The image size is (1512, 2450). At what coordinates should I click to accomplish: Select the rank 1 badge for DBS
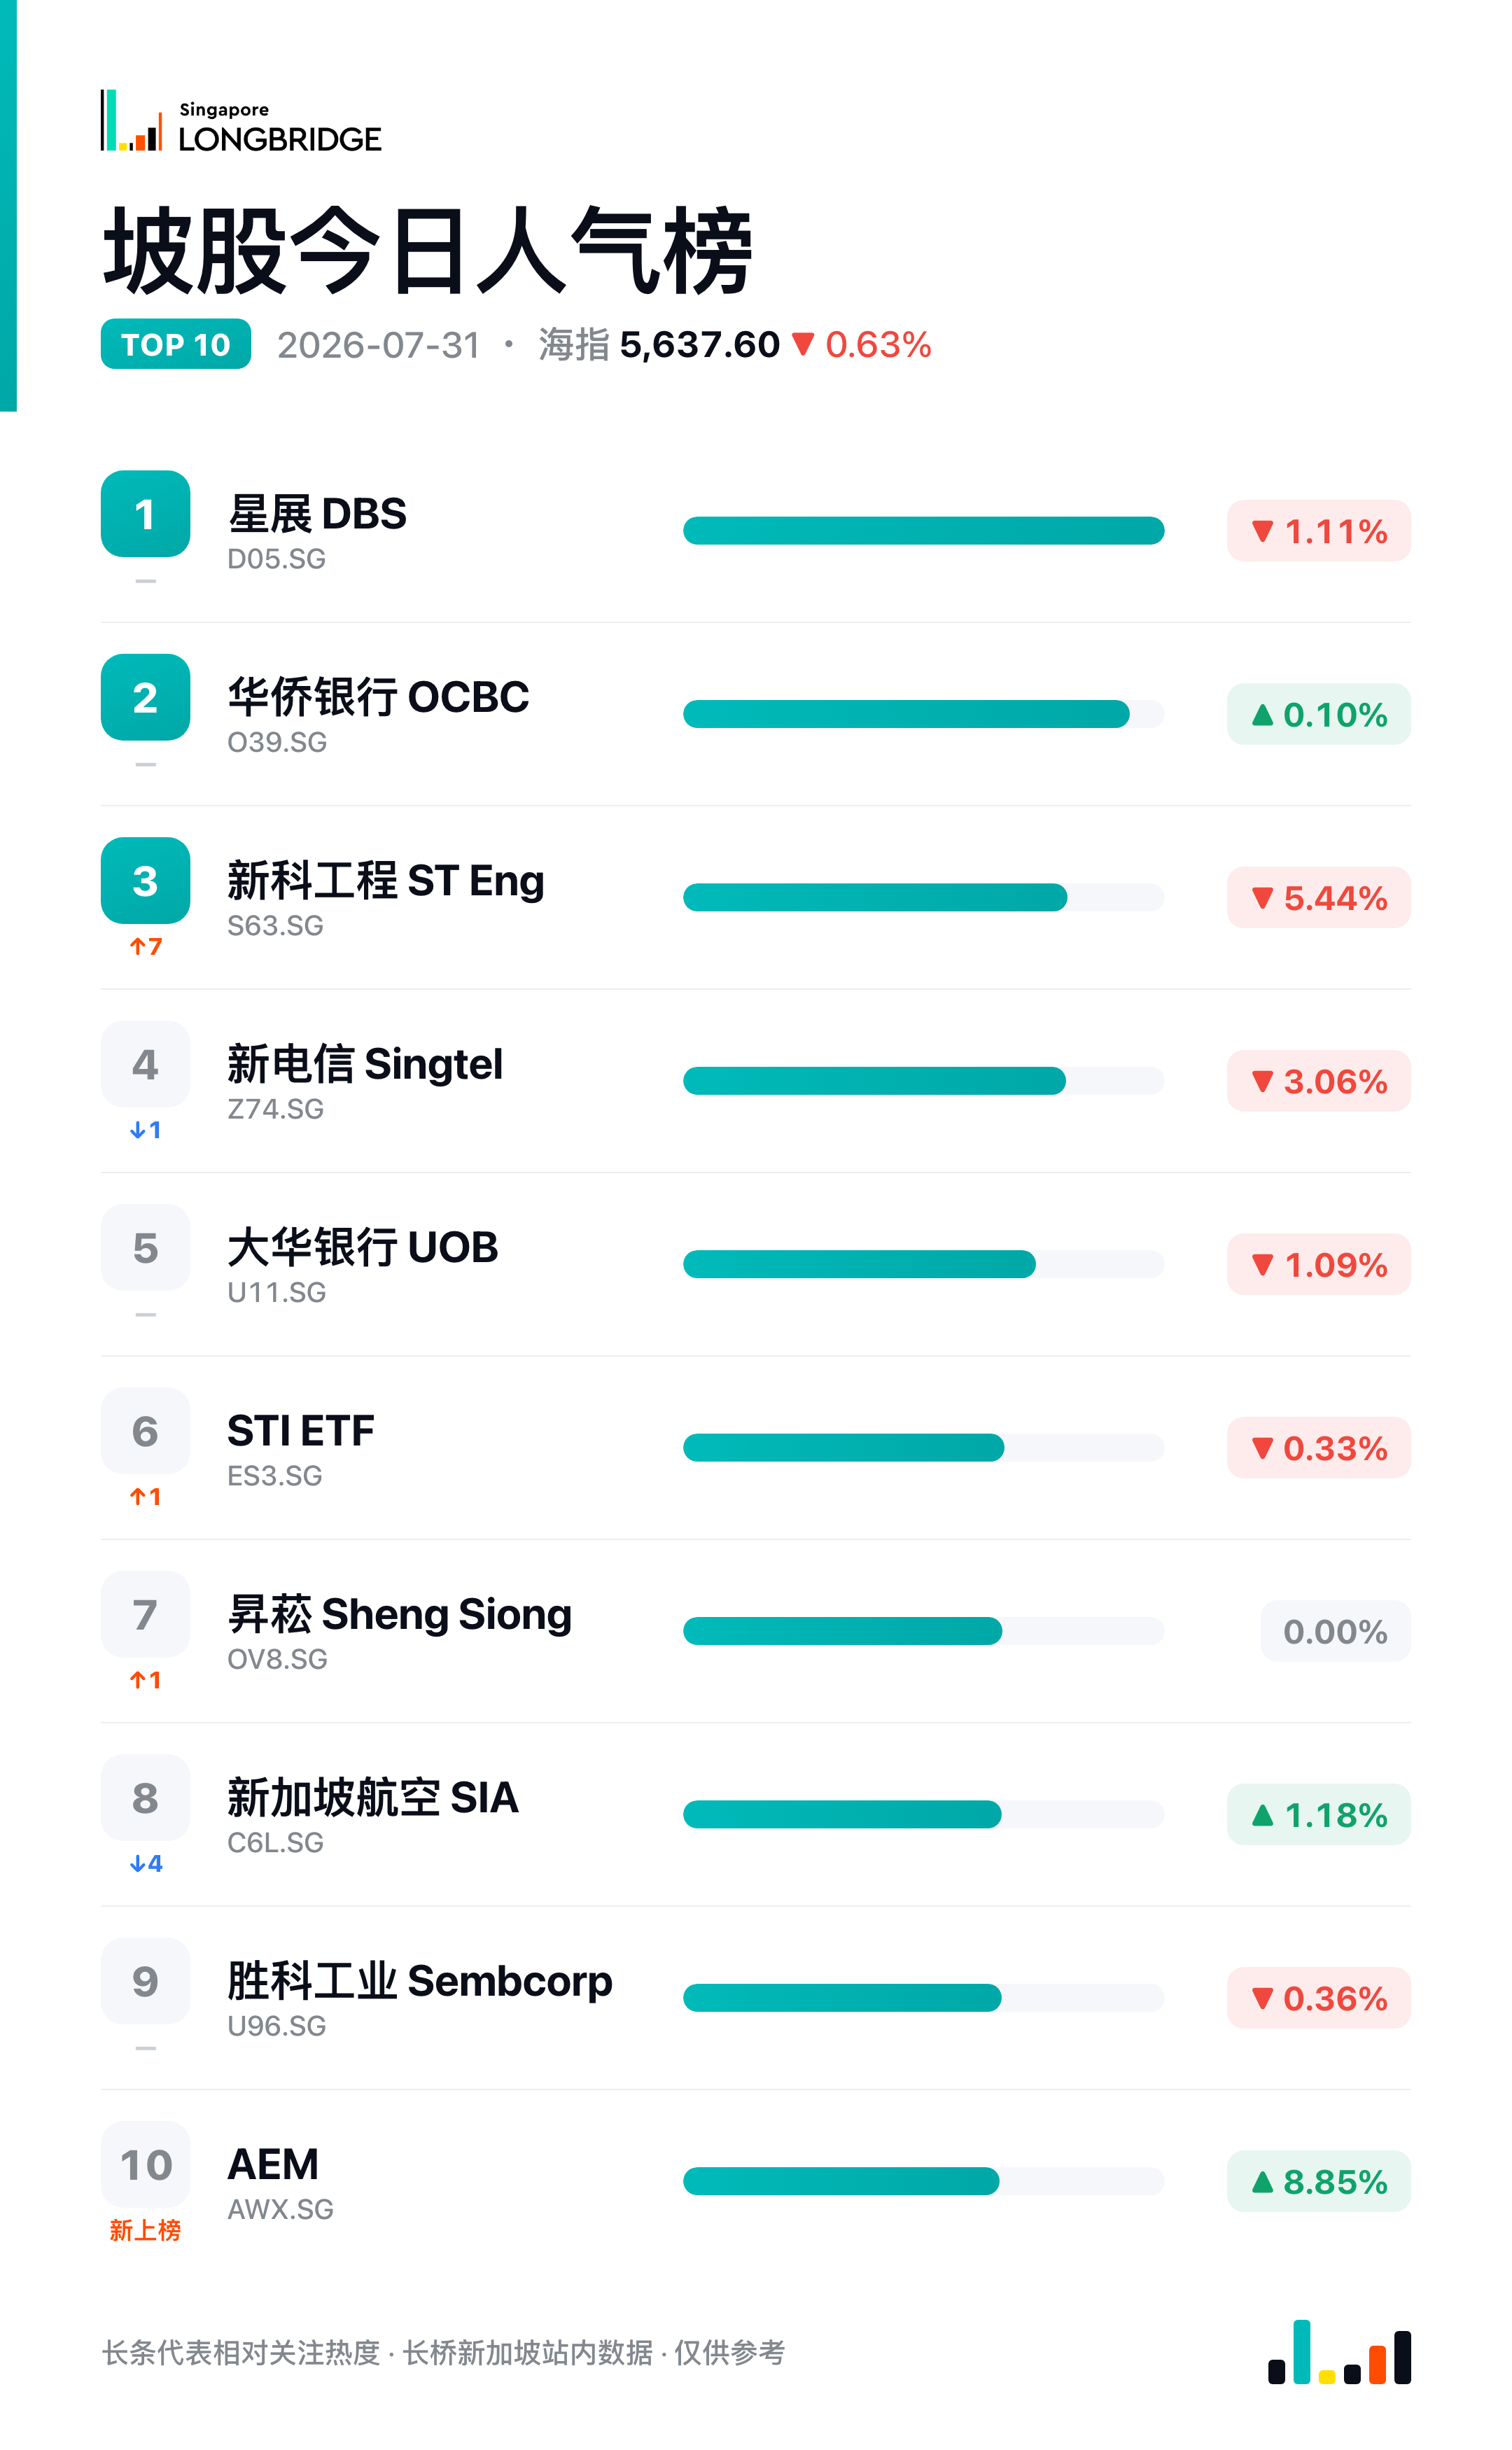coord(145,513)
